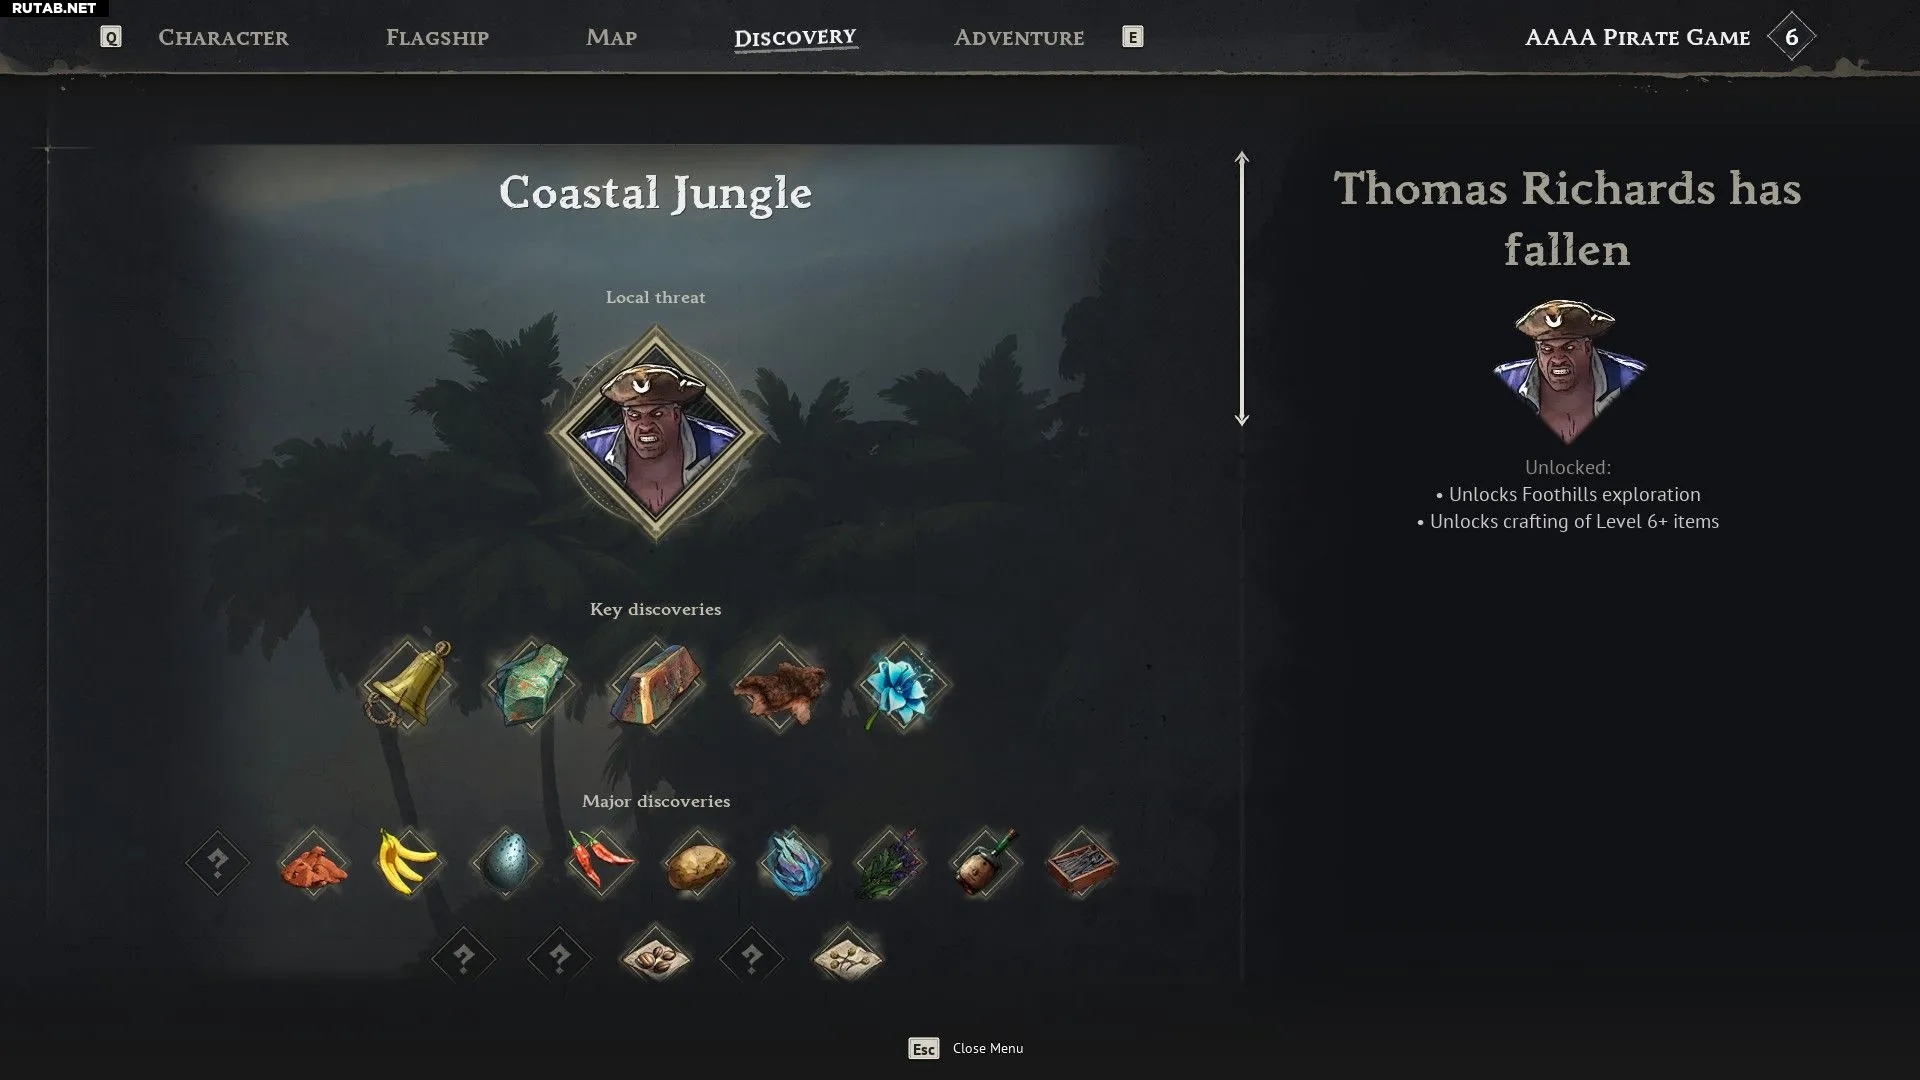Select the red chili peppers discovery
Viewport: 1920px width, 1080px height.
[600, 862]
